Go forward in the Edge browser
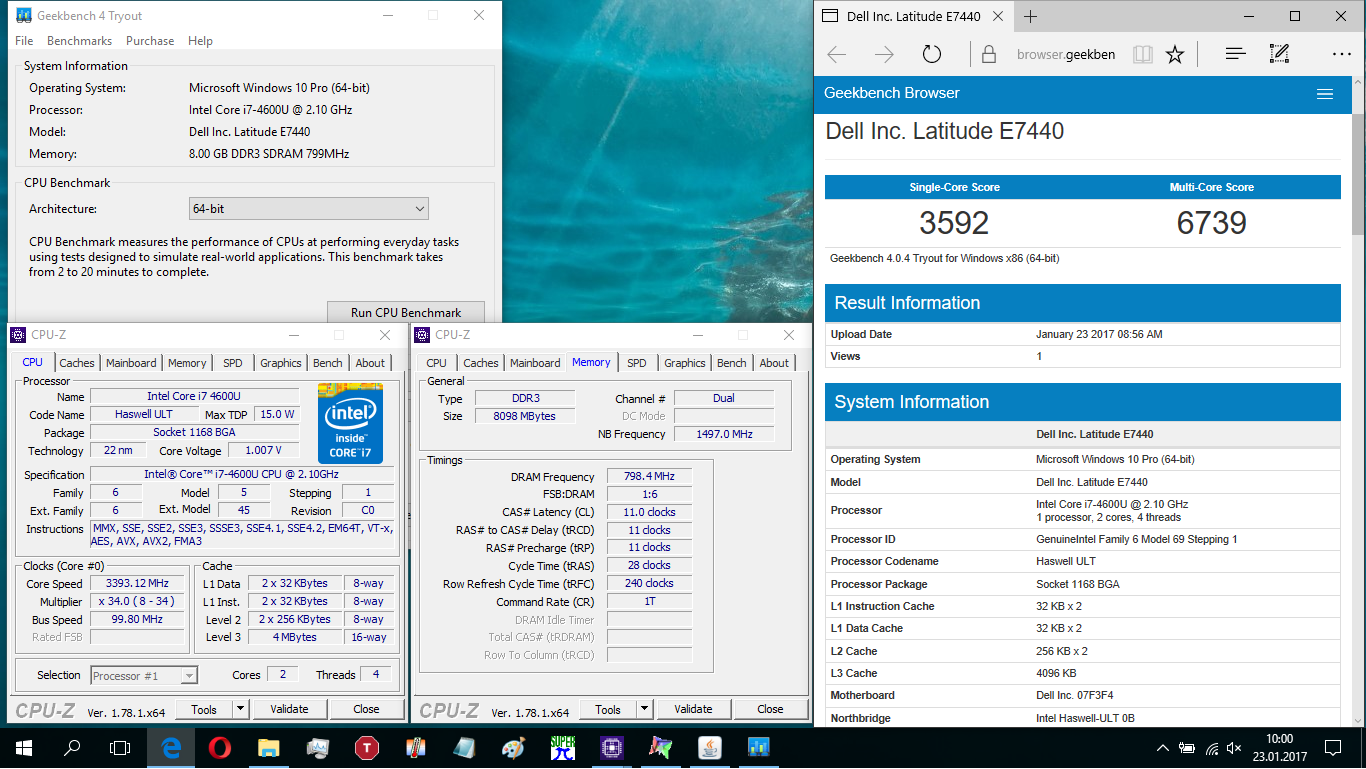1366x769 pixels. 884,54
